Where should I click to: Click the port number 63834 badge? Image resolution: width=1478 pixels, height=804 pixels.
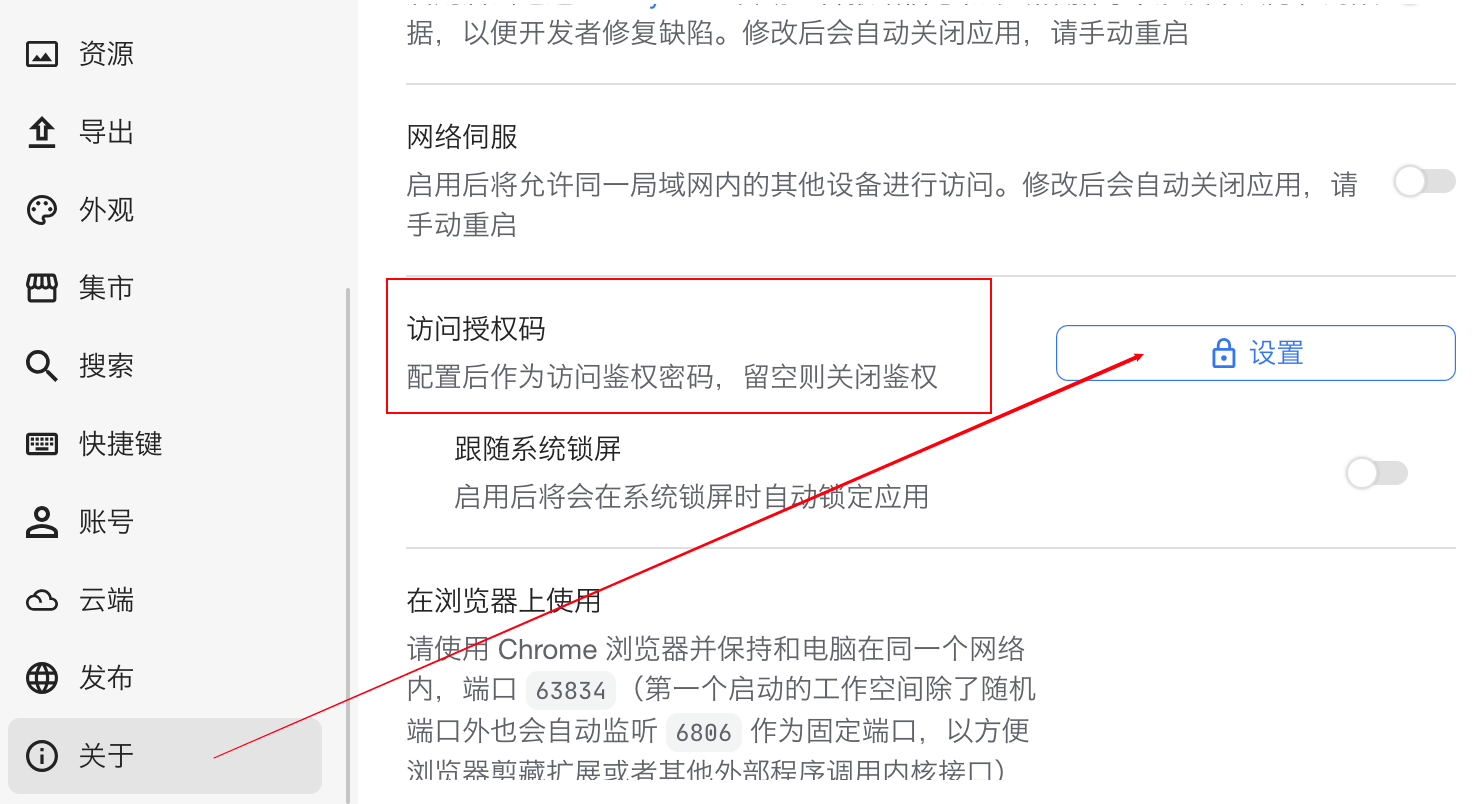[x=571, y=691]
